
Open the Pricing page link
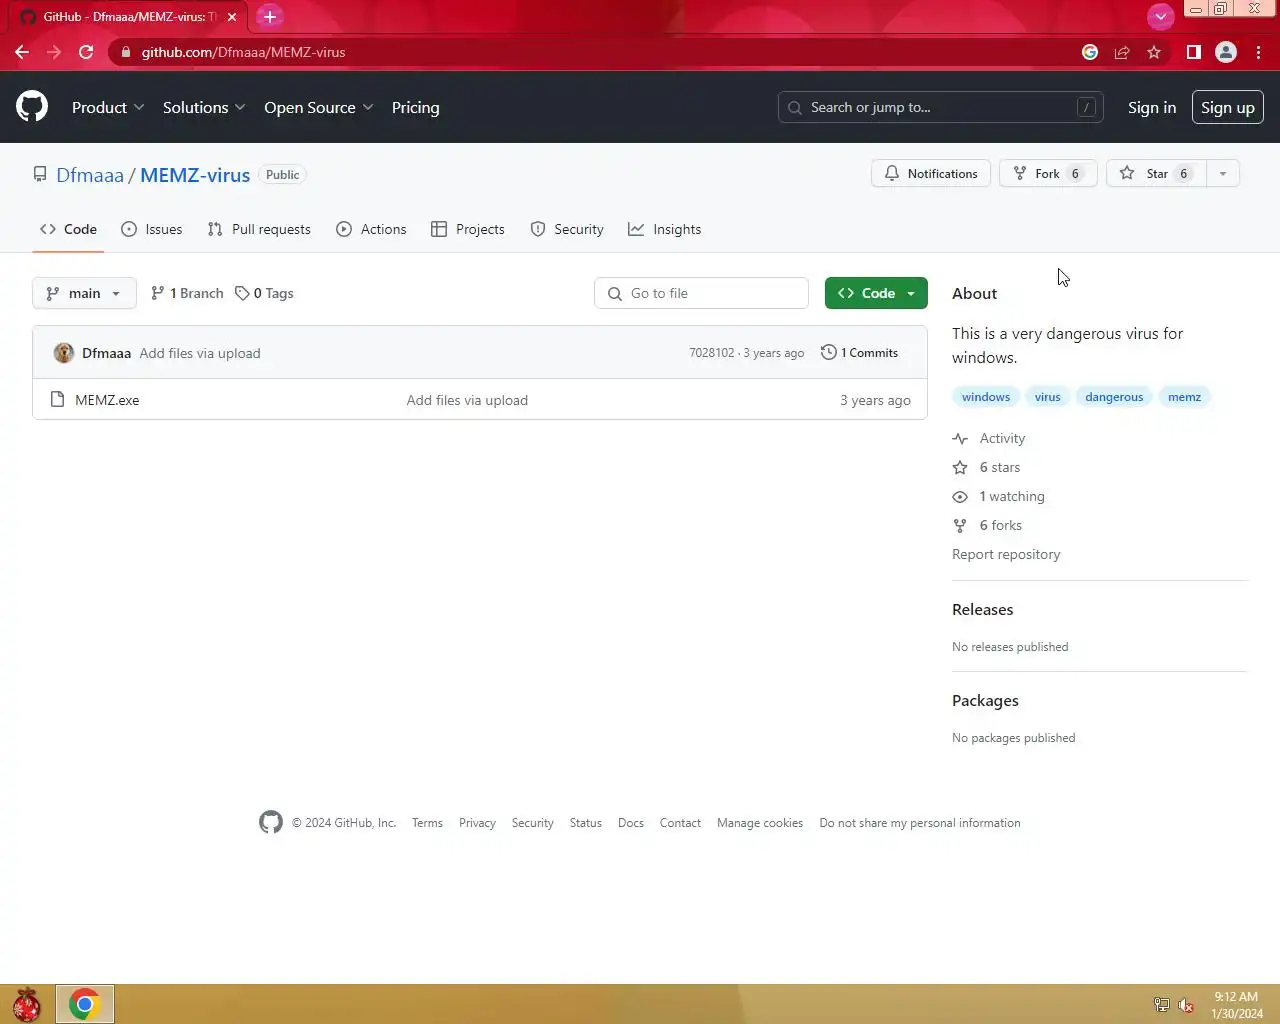[415, 107]
